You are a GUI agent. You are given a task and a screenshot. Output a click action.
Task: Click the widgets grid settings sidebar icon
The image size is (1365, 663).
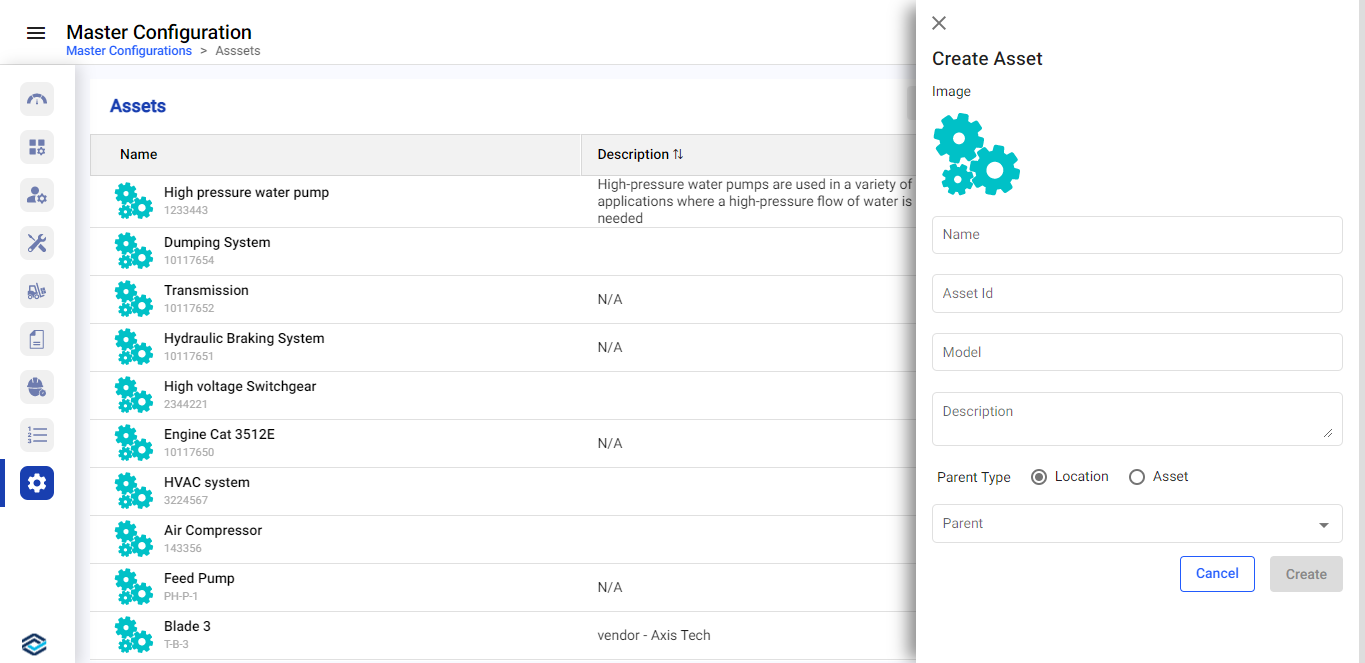click(x=37, y=147)
